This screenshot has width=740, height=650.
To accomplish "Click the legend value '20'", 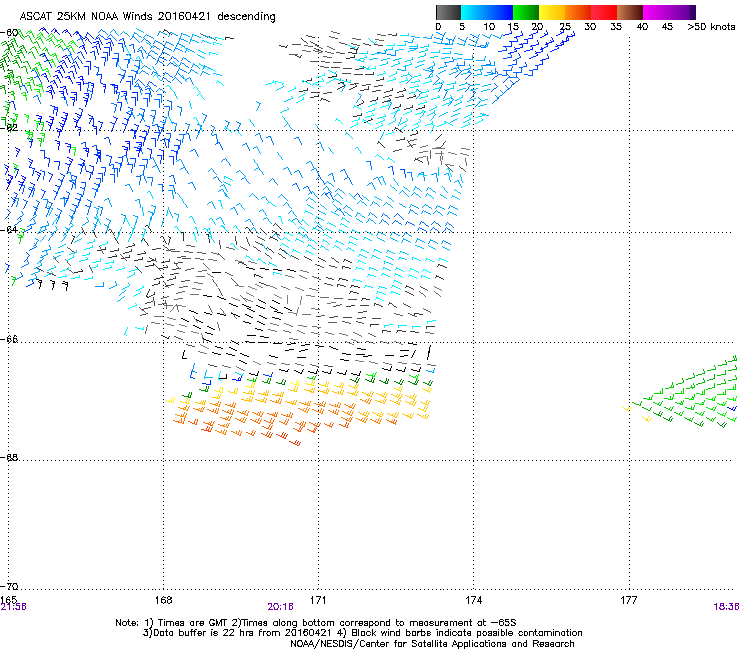I will point(538,26).
